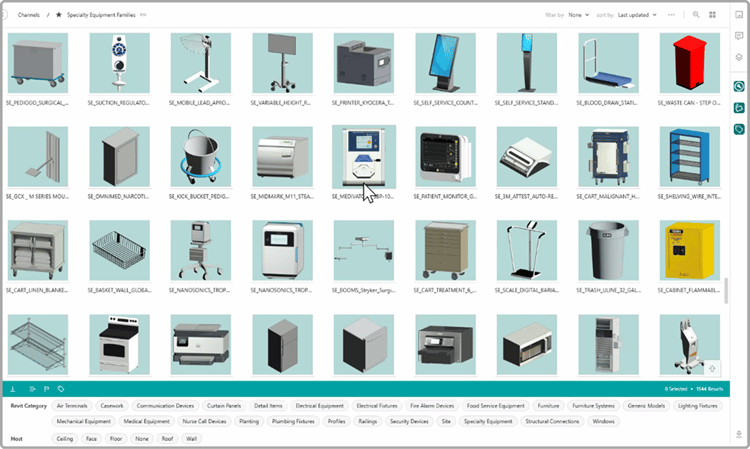Select the SE_TRASH_ULINE_32_GAL thumbnail
Screen dimensions: 750x449
(x=608, y=250)
